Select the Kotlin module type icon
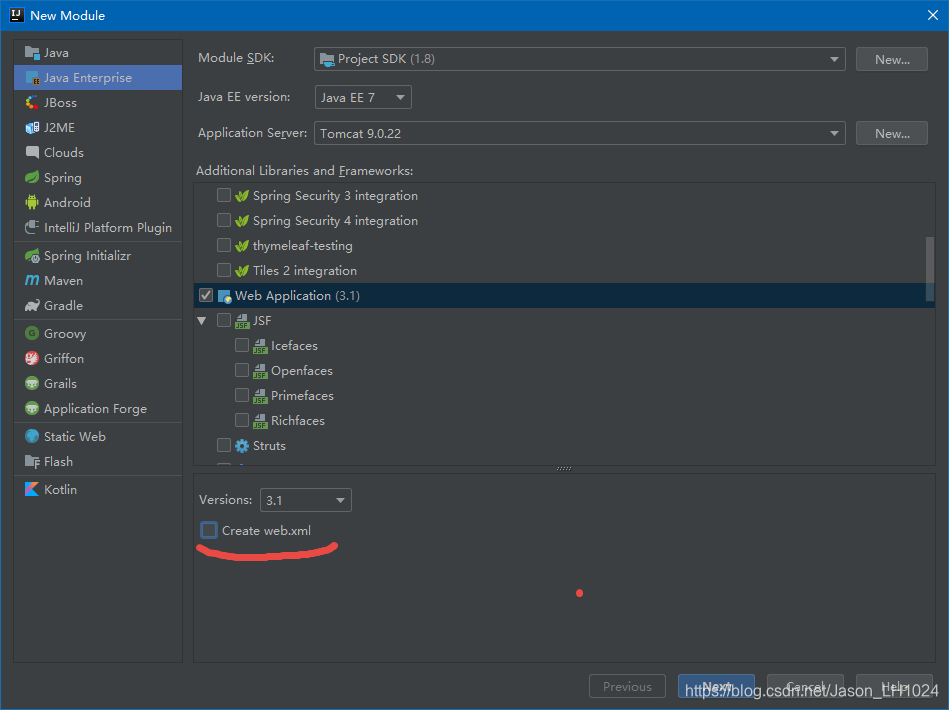The height and width of the screenshot is (710, 949). tap(31, 489)
